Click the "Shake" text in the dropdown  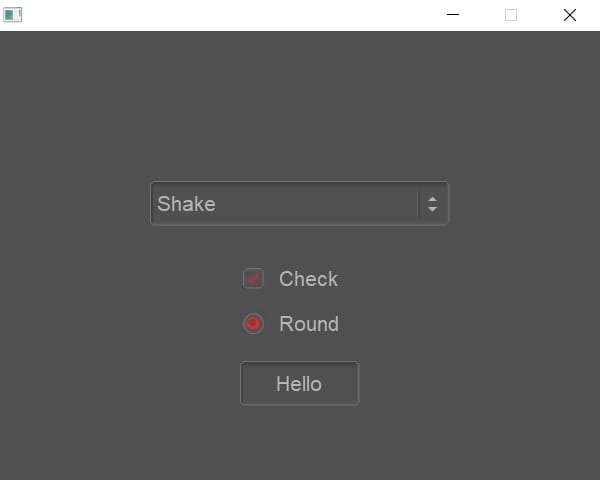186,204
